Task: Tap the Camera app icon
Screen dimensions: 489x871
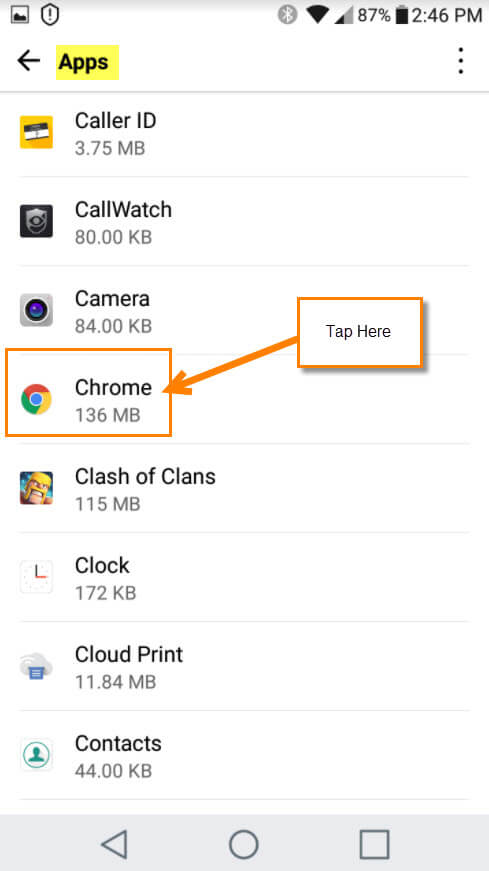Action: click(x=36, y=310)
